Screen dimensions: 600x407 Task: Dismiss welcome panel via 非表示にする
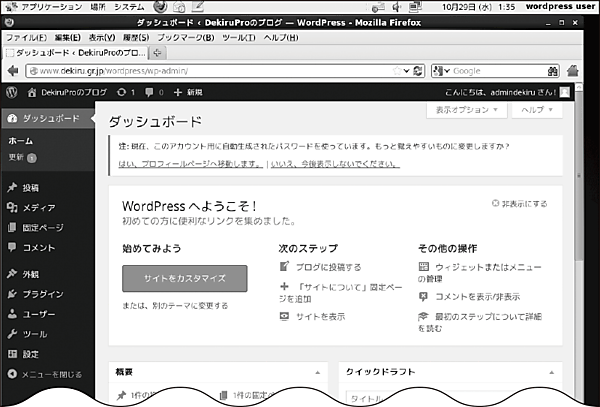point(520,203)
